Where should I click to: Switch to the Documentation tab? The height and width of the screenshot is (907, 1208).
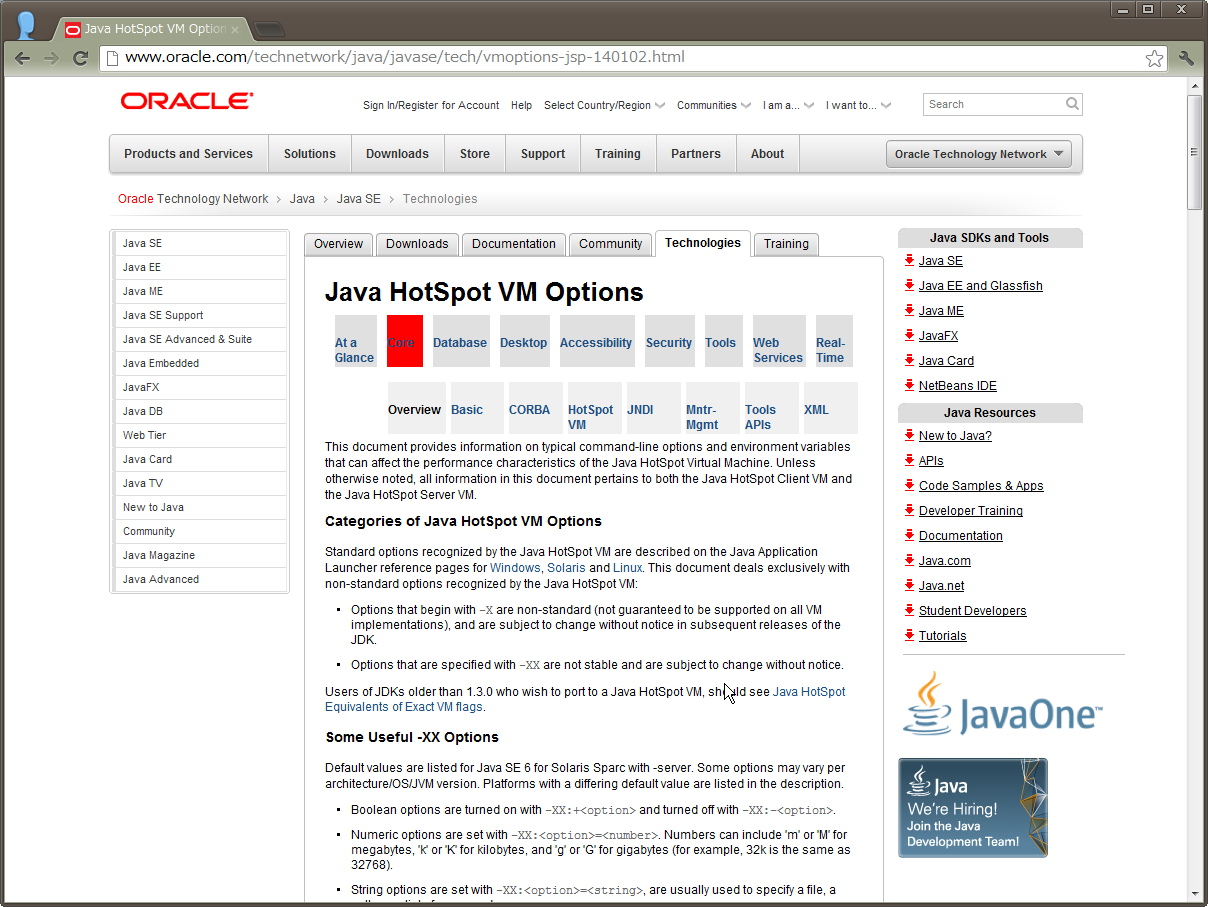(x=514, y=244)
